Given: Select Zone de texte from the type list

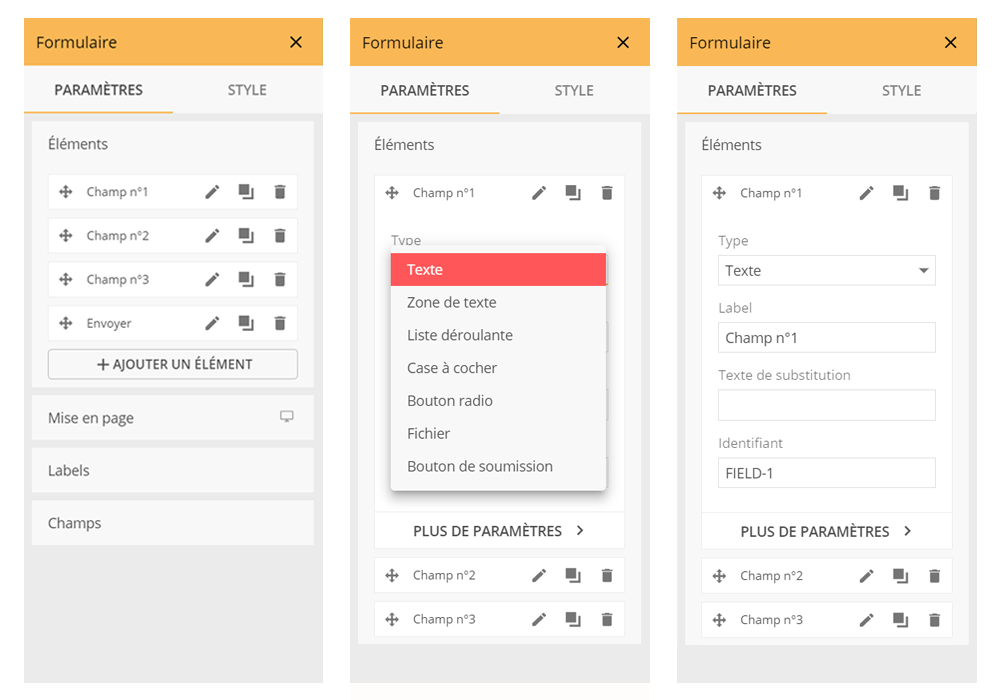Looking at the screenshot, I should pos(452,302).
